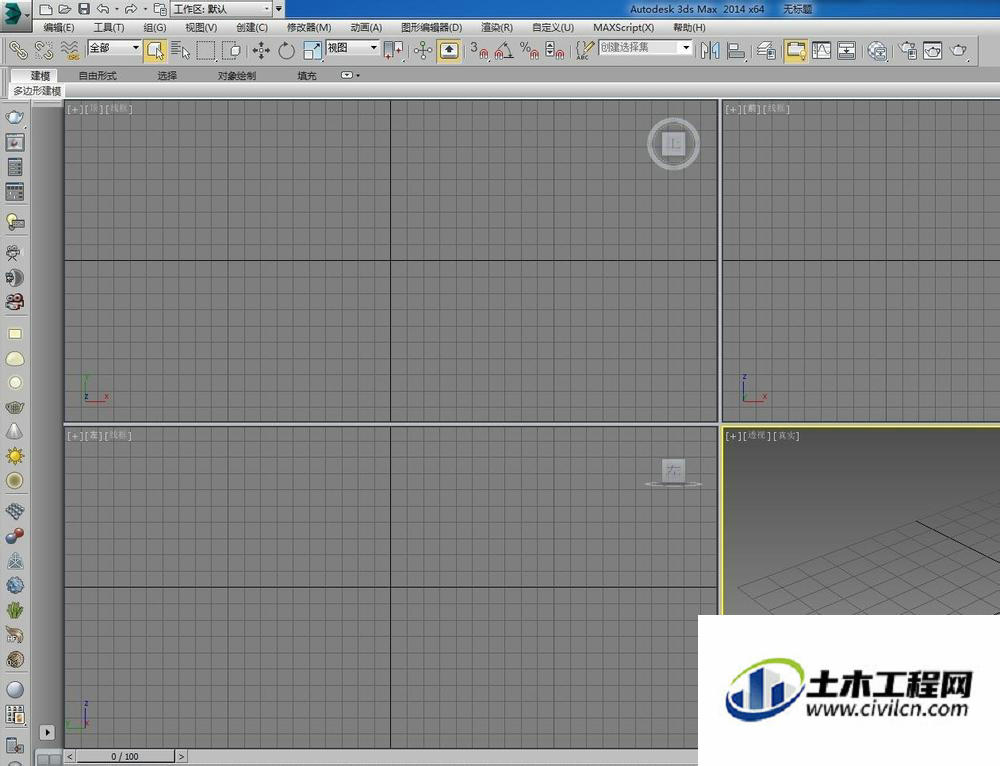Screen dimensions: 1000x766
Task: Open the 创建选择集 named selection dropdown
Action: 645,47
